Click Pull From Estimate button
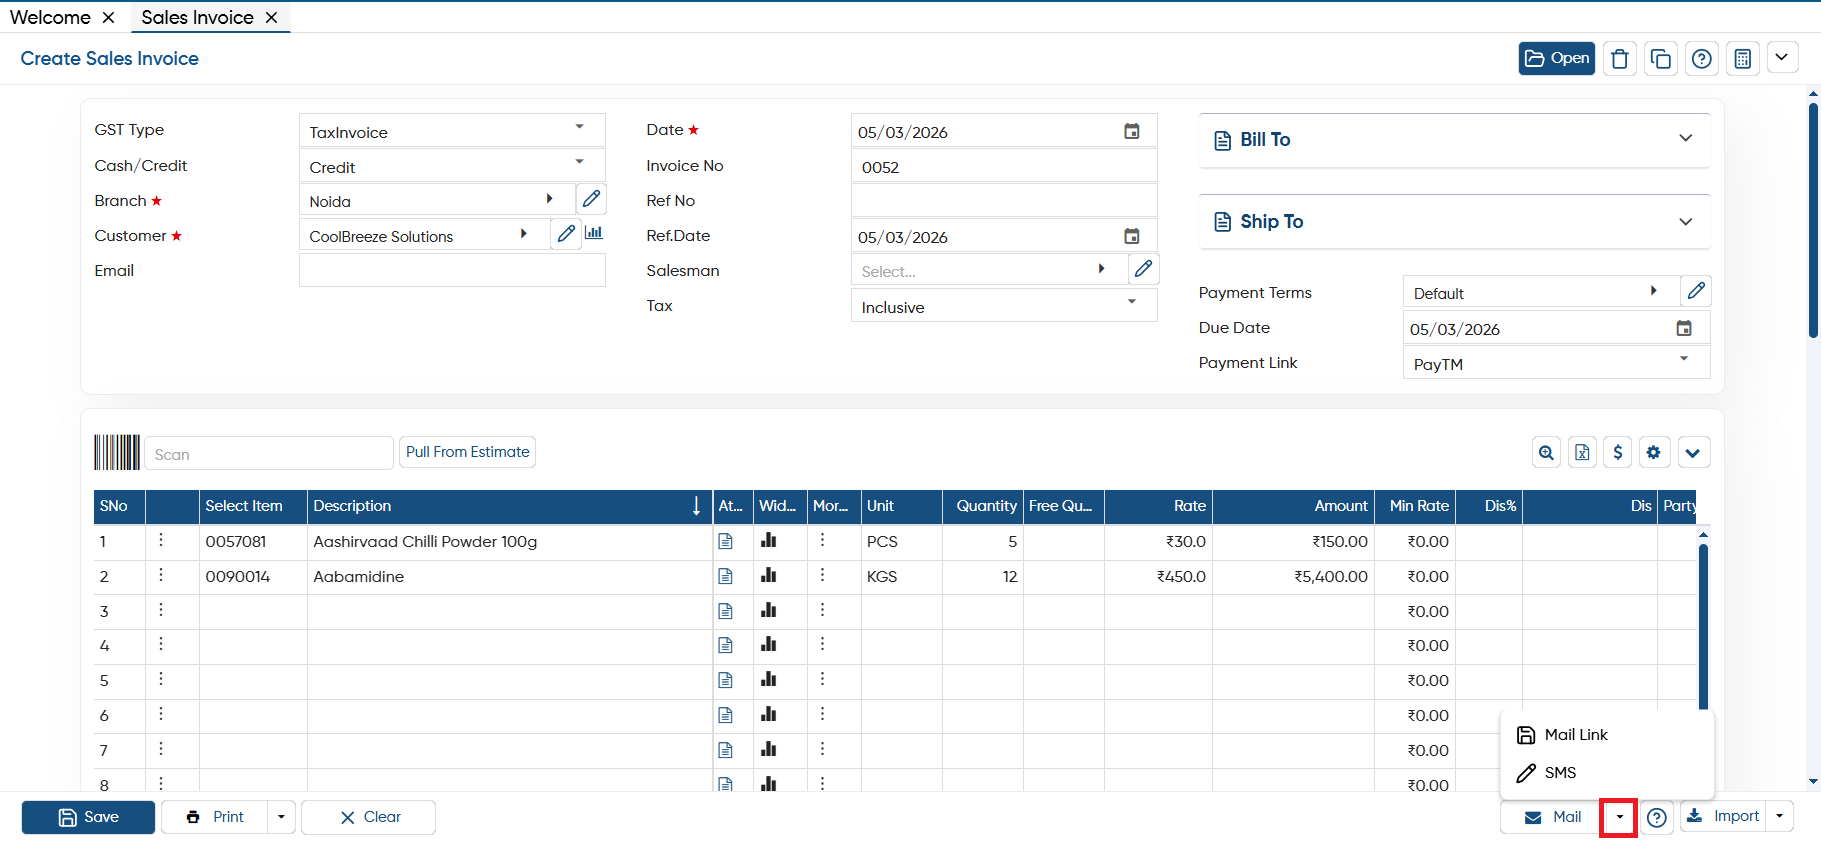Image resolution: width=1821 pixels, height=841 pixels. pos(467,452)
